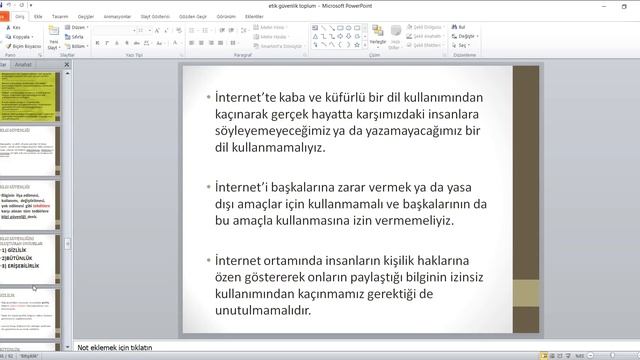640x360 pixels.
Task: Open the font color picker
Action: (x=176, y=43)
